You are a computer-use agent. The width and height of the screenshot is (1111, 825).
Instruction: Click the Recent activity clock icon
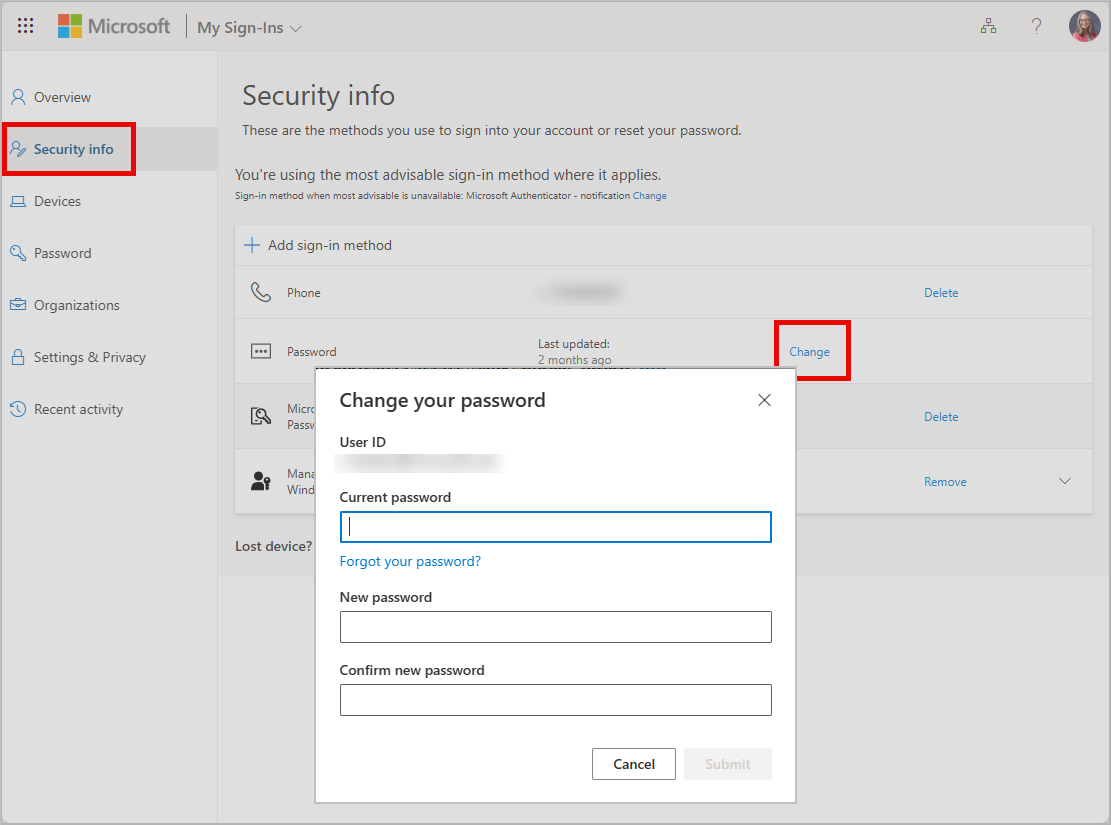pyautogui.click(x=17, y=409)
